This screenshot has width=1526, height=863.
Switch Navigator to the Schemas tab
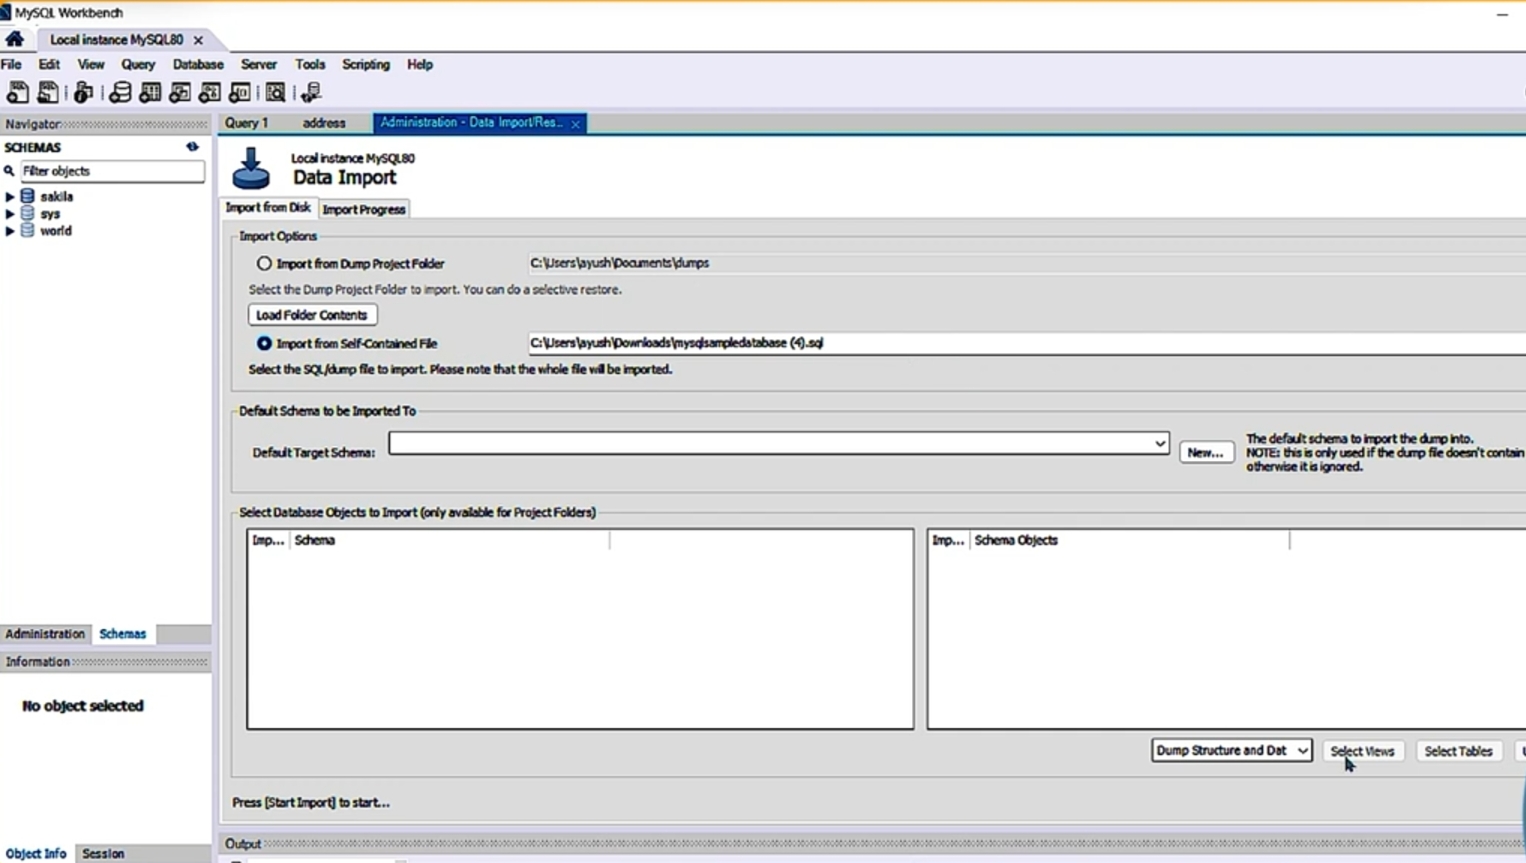[123, 634]
